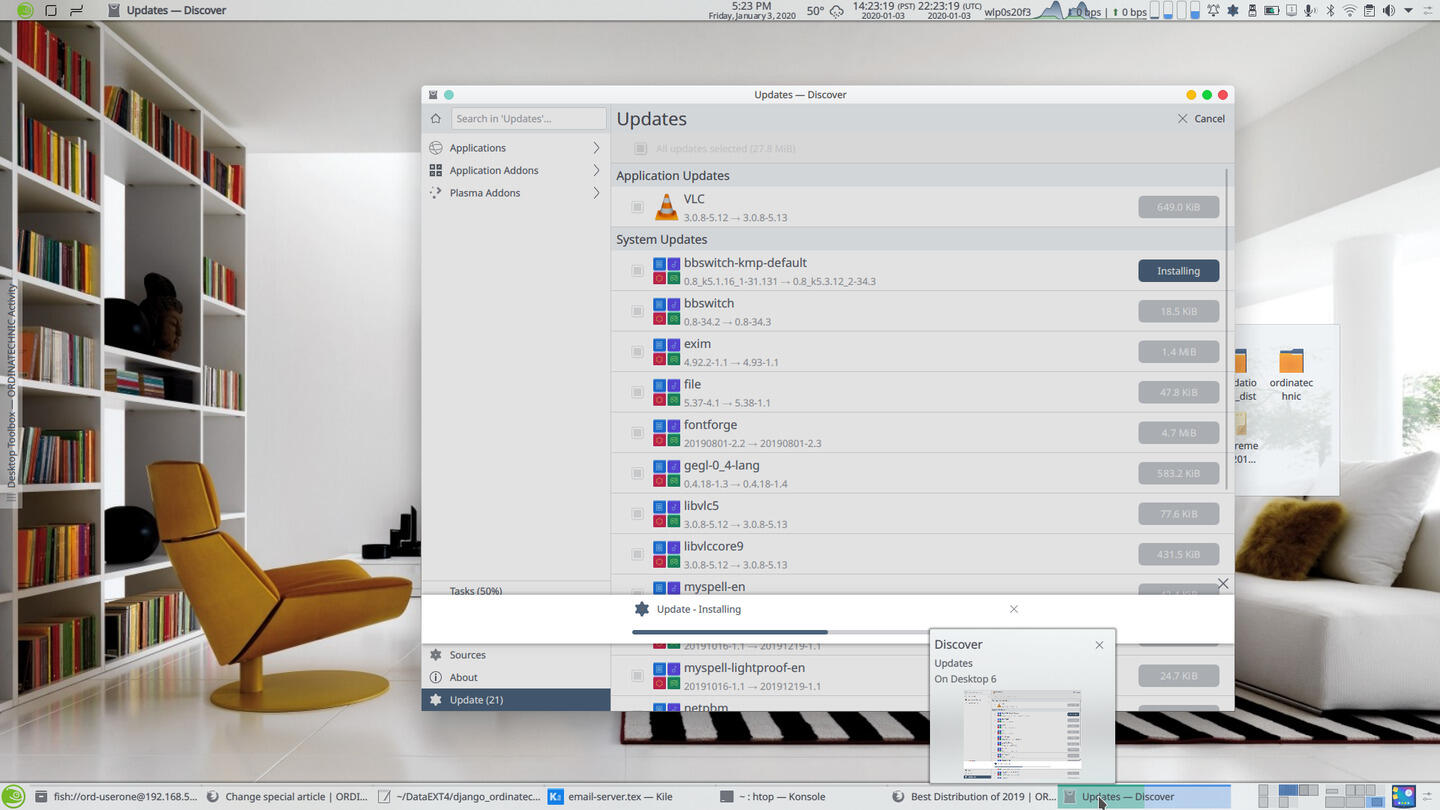Close the tasks overlay panel X

pos(1223,583)
